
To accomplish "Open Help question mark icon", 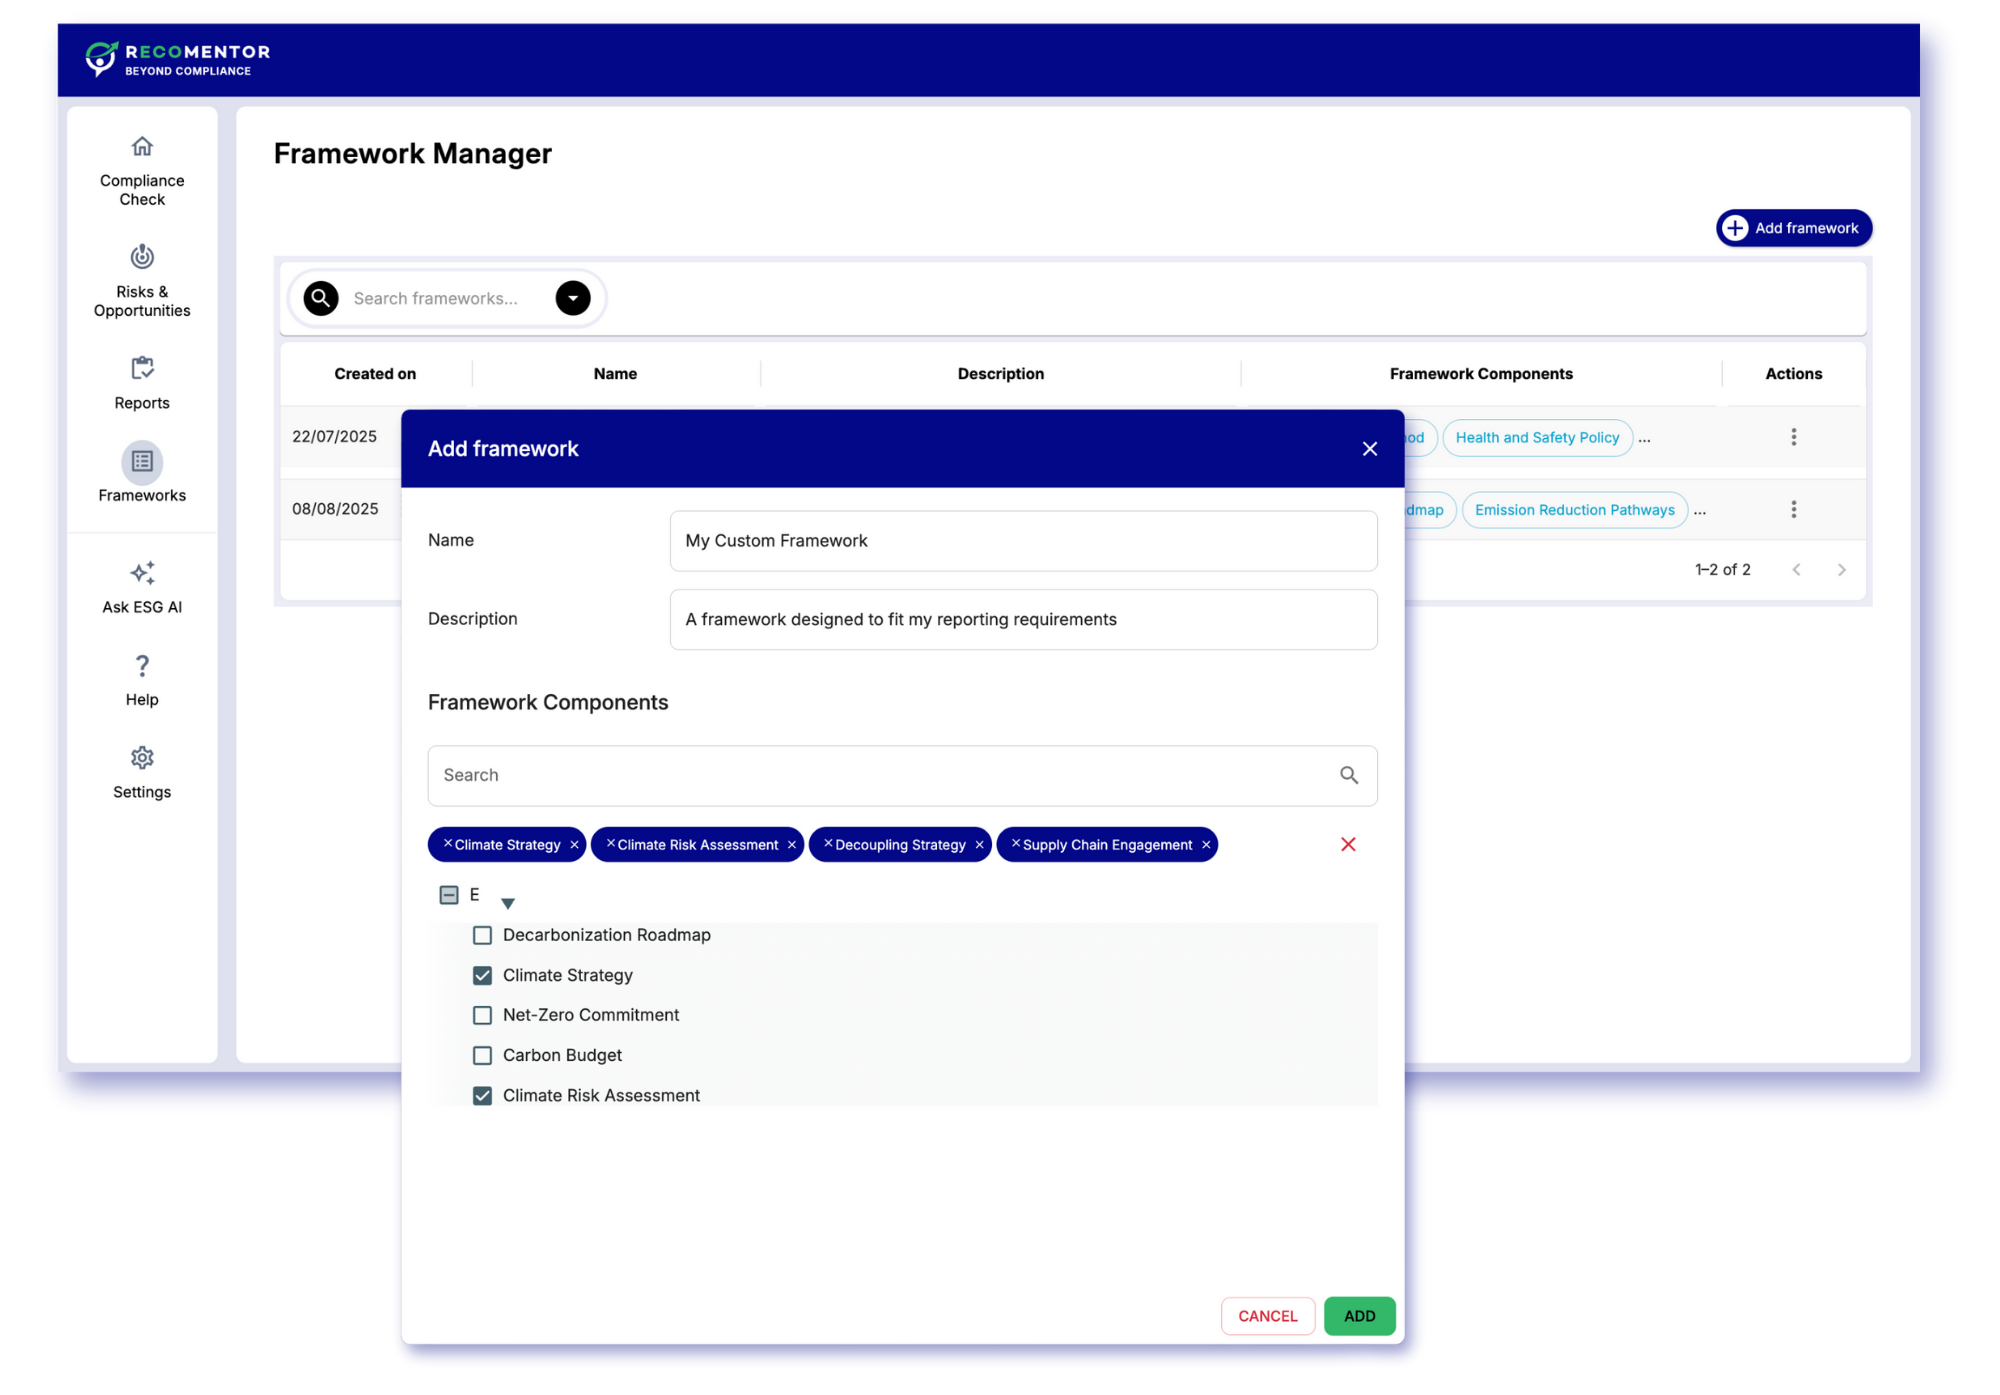I will [142, 666].
